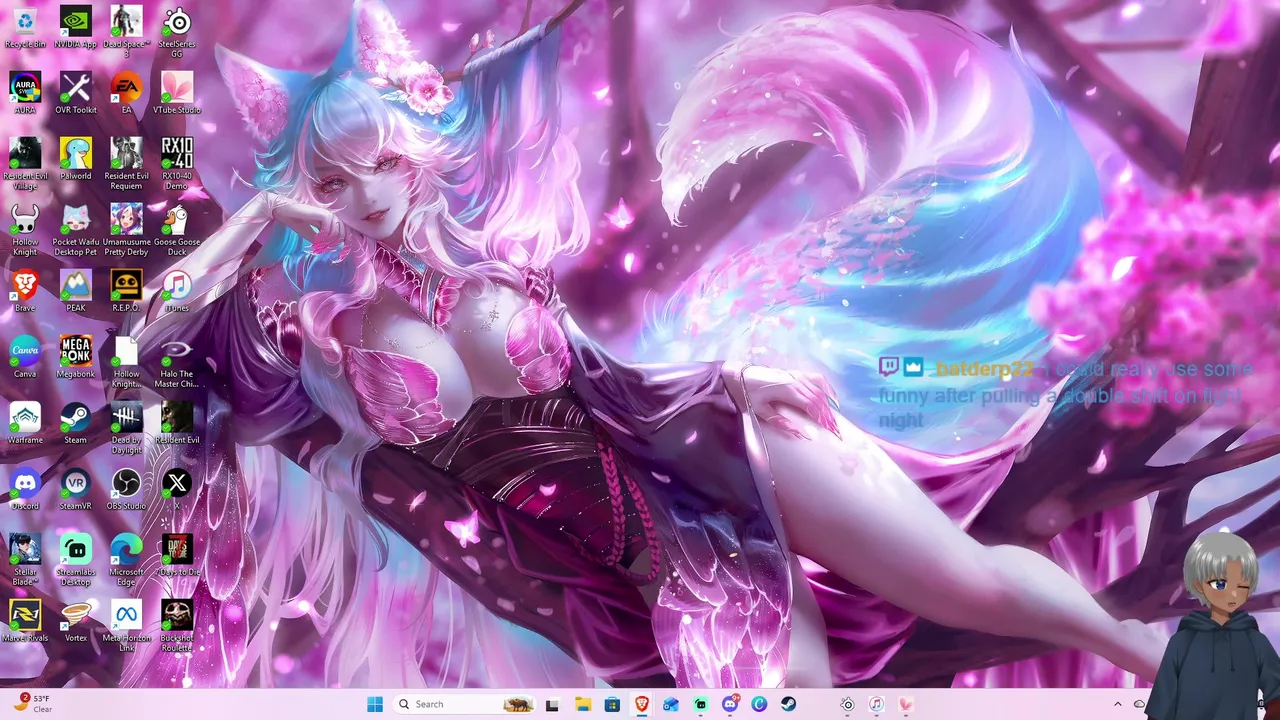Click the batderp22 chat username

[984, 369]
